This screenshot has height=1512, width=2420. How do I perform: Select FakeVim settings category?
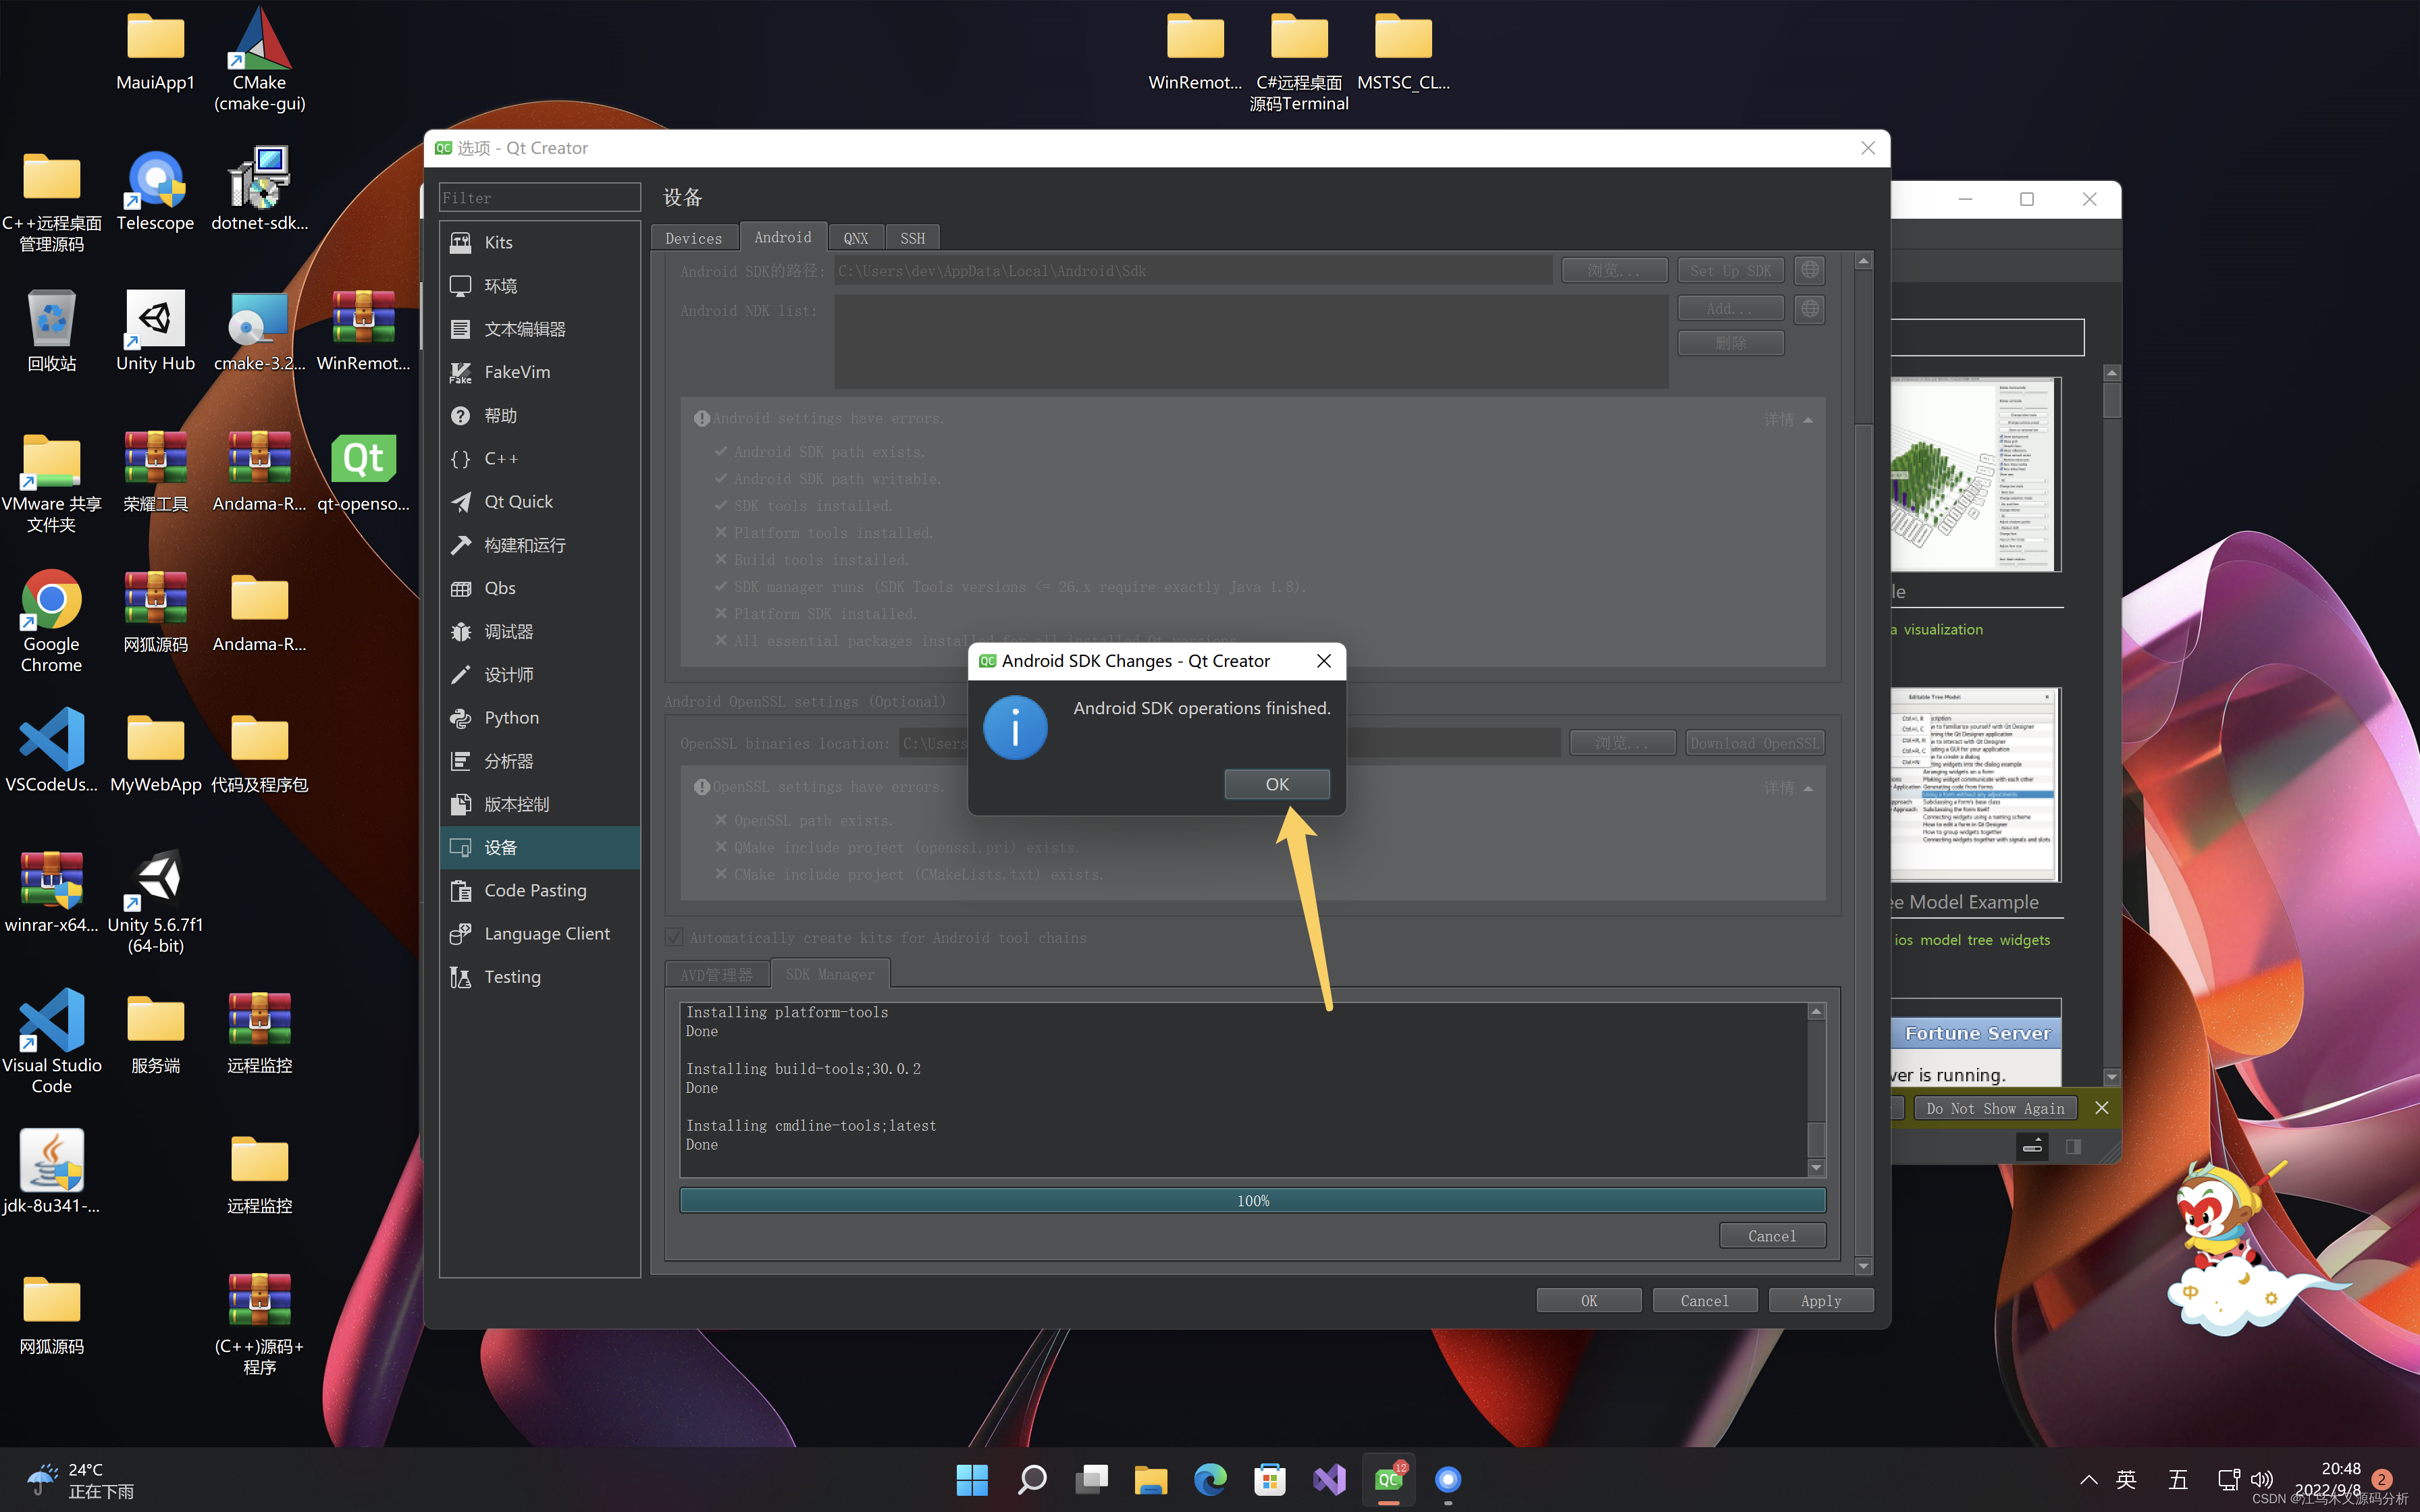tap(516, 372)
